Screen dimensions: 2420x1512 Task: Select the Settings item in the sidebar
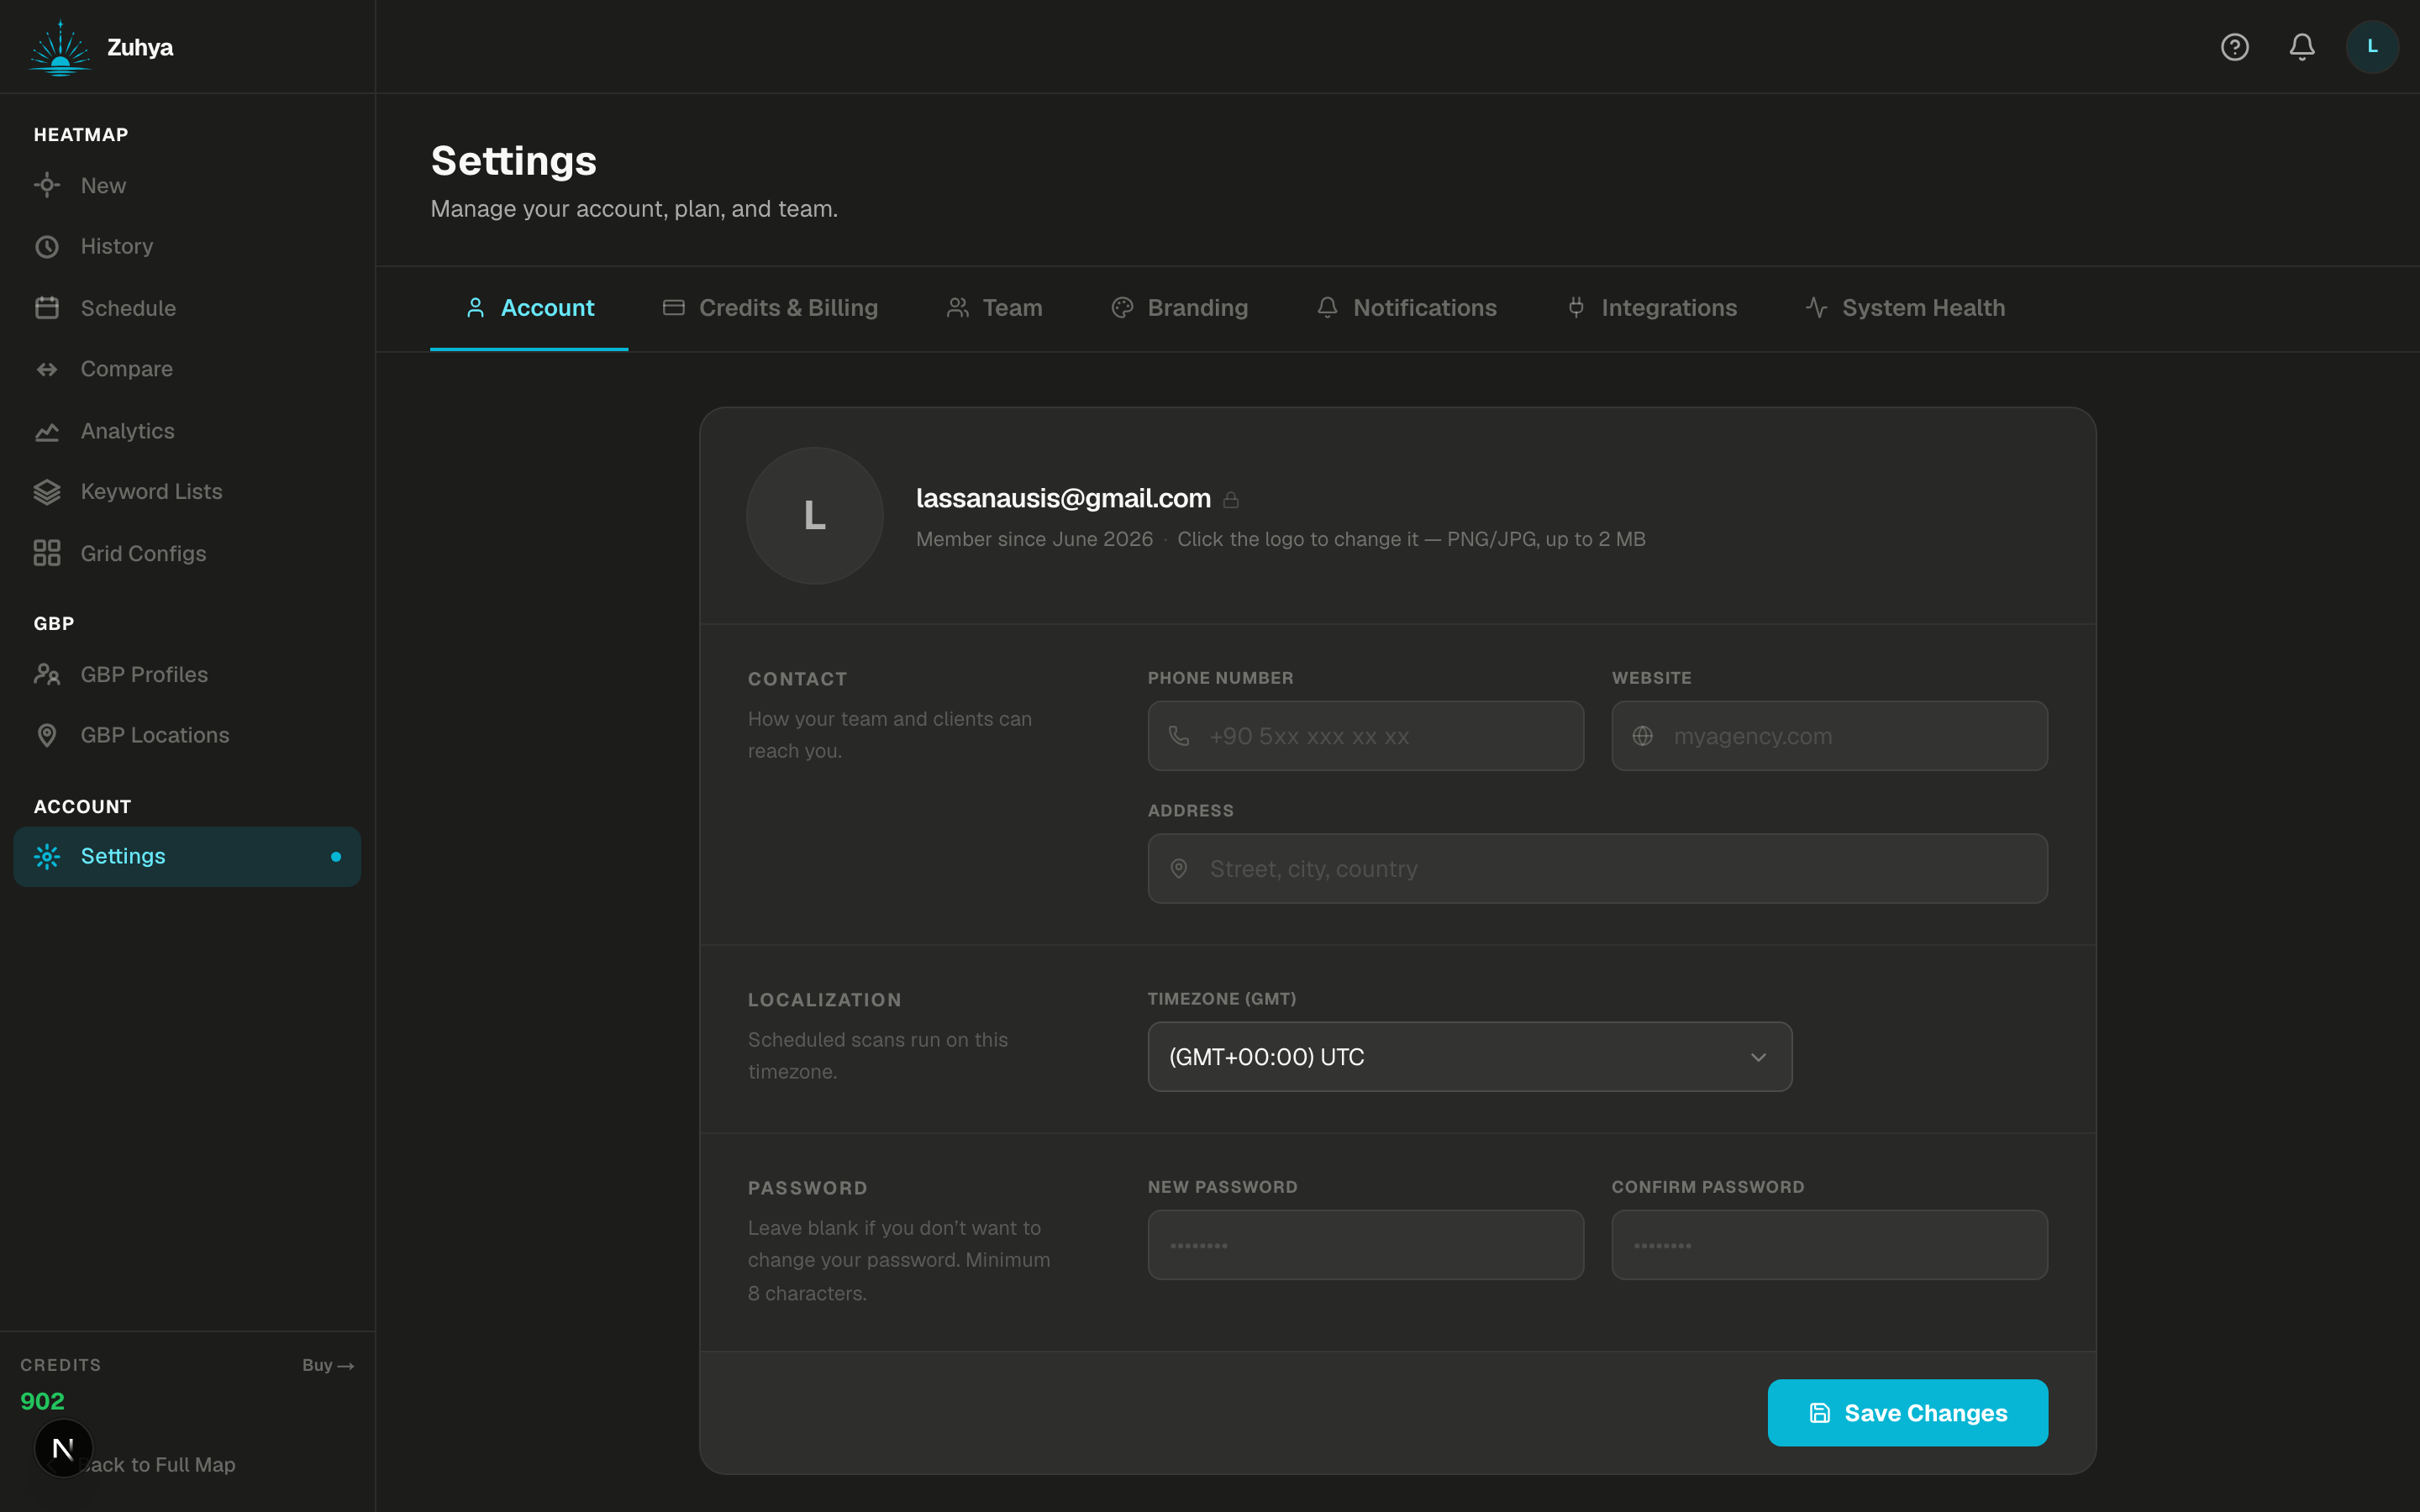point(187,856)
